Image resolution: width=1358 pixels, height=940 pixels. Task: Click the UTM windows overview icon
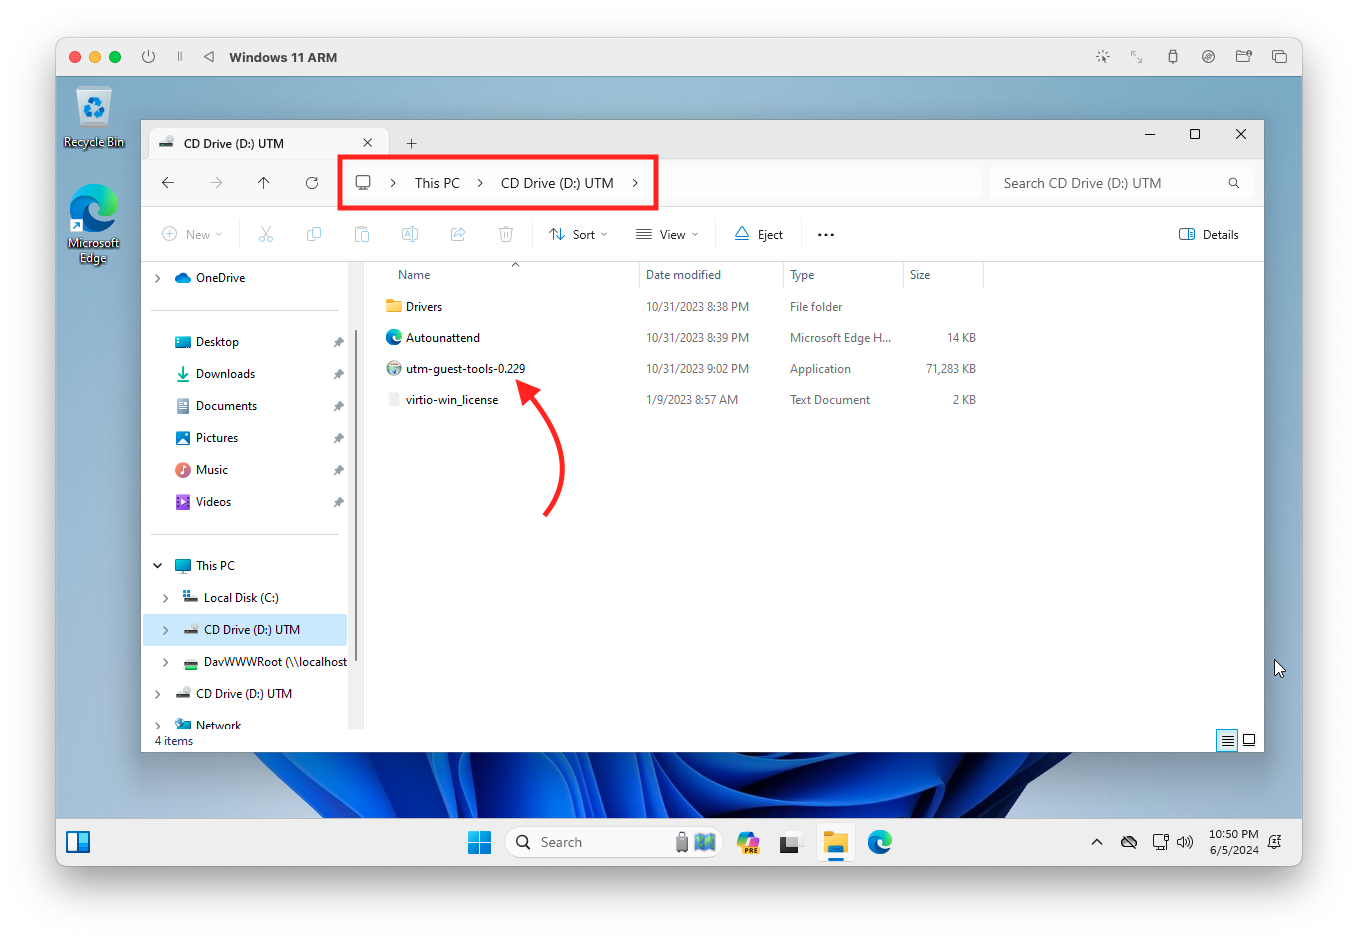(x=1279, y=57)
